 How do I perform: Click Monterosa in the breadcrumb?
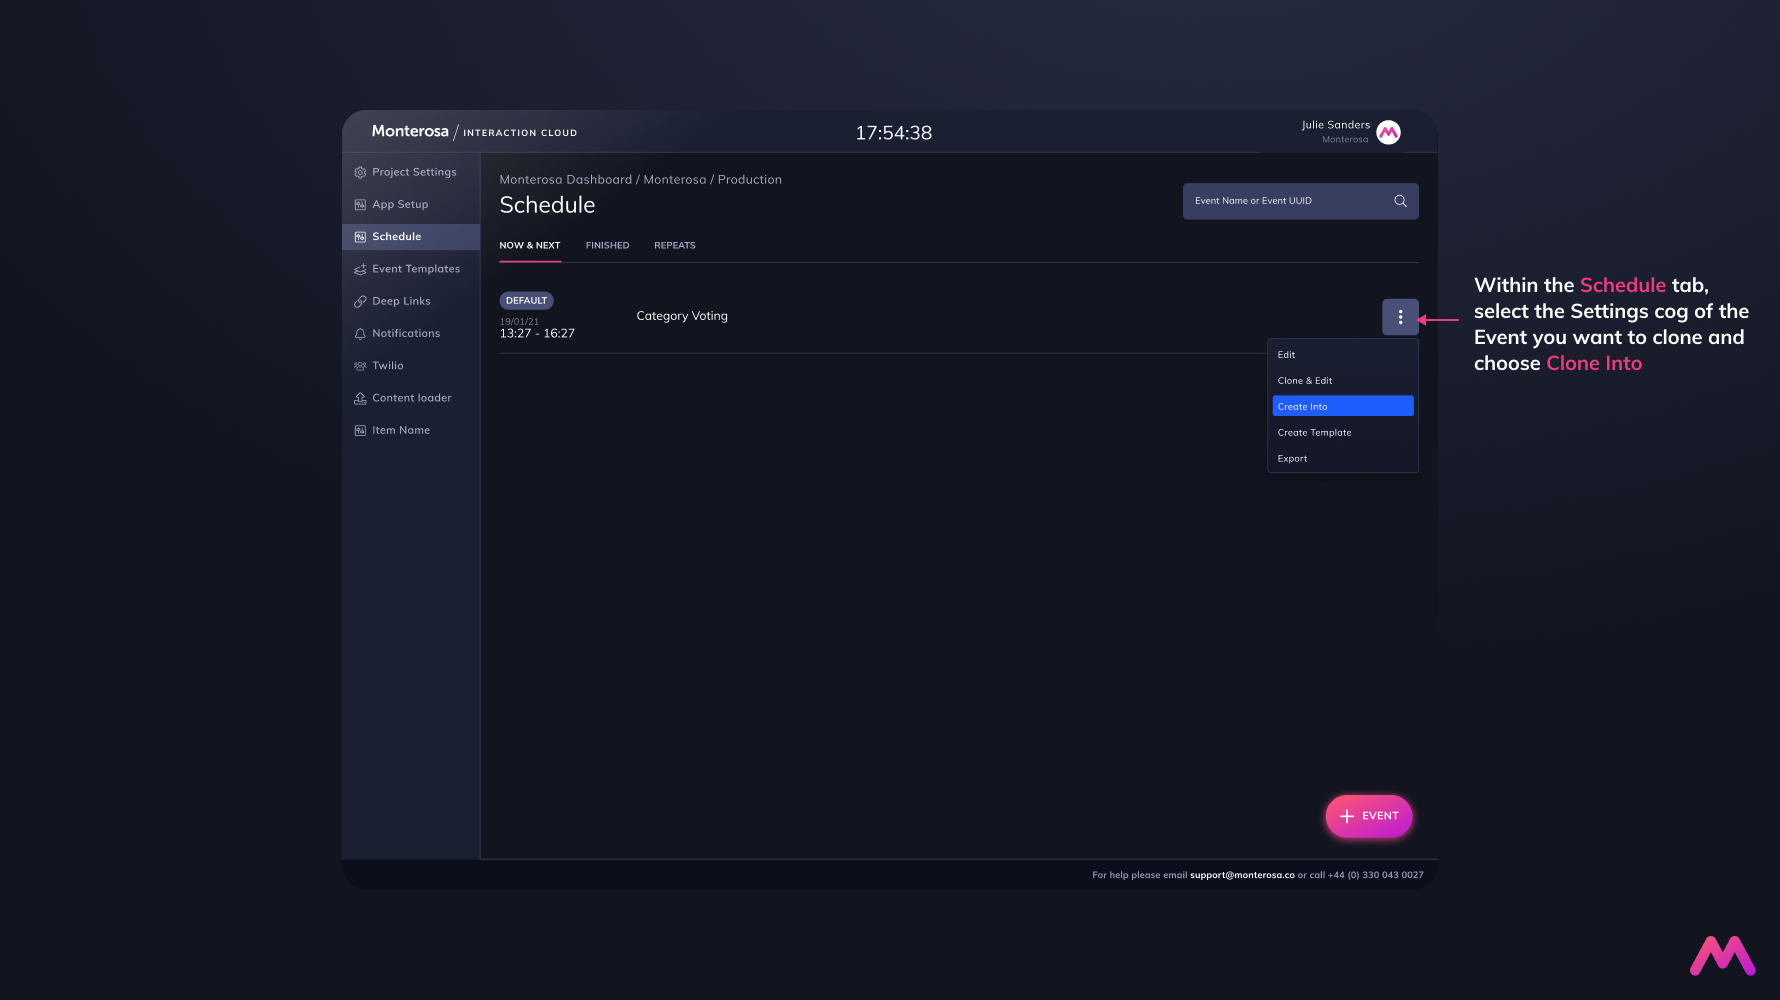click(x=675, y=180)
